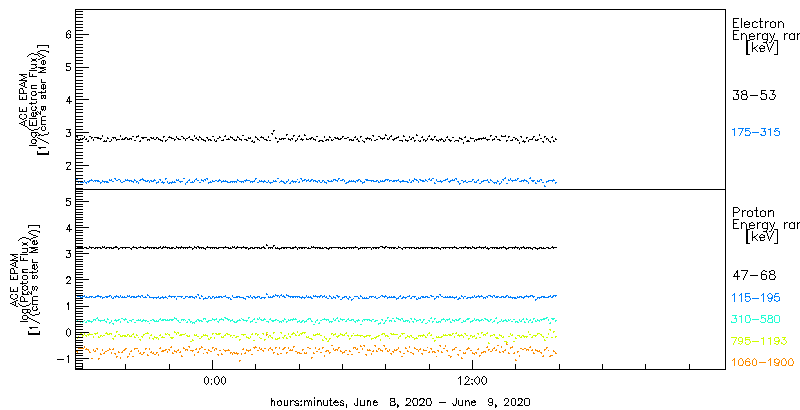Click the 1060-1900 orange proton label
Screen dimensions: 800x410
coord(763,363)
